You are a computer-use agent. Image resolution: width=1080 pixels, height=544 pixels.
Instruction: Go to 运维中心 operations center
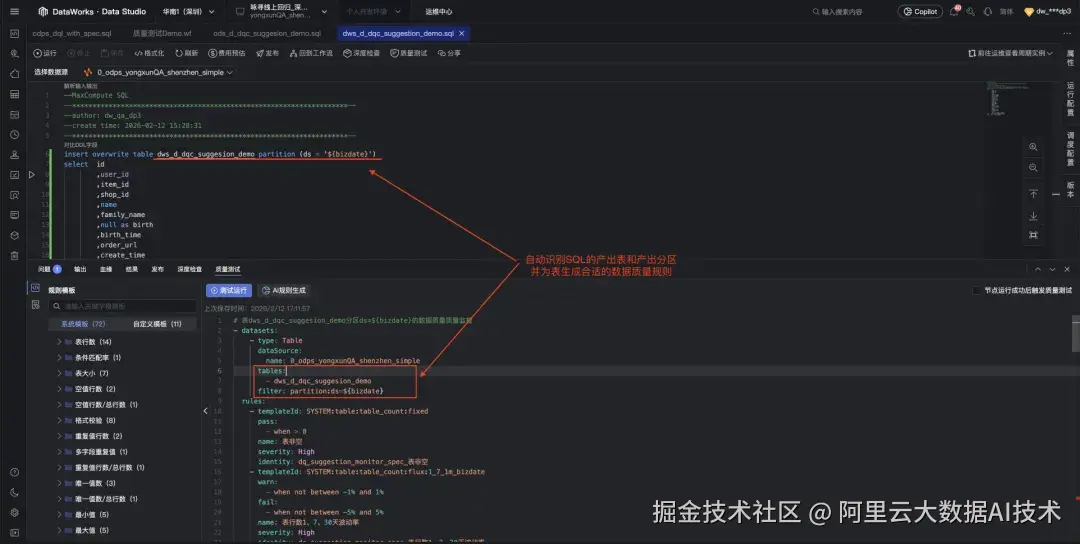click(439, 12)
